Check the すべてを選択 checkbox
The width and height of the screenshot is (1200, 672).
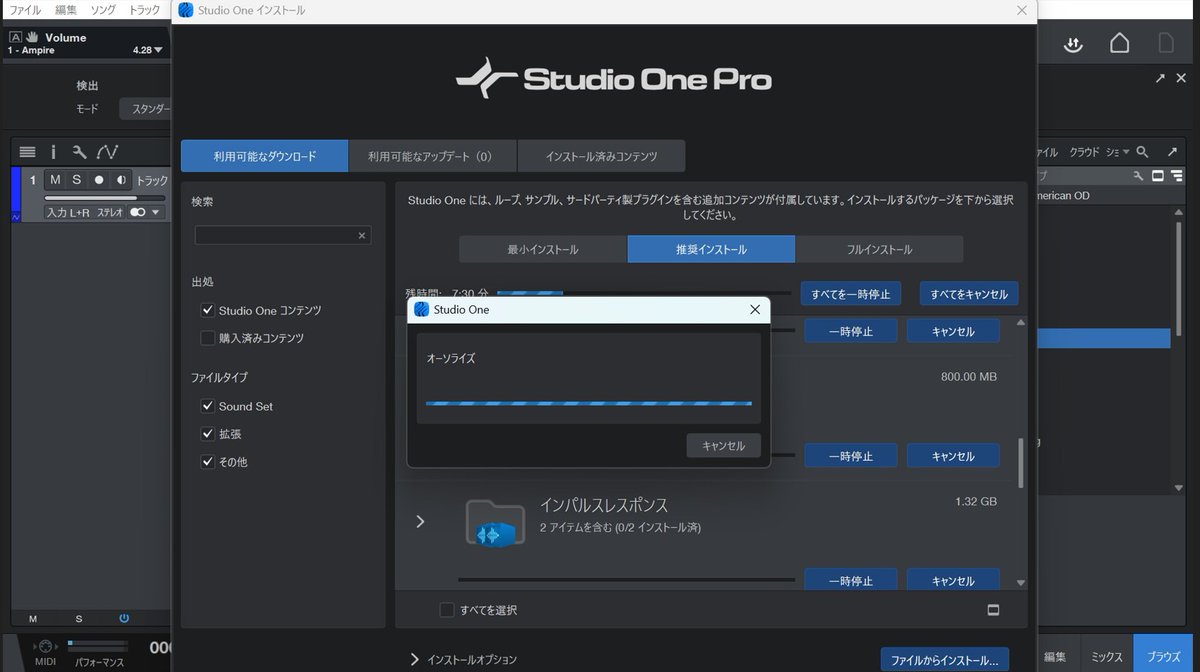click(x=447, y=610)
